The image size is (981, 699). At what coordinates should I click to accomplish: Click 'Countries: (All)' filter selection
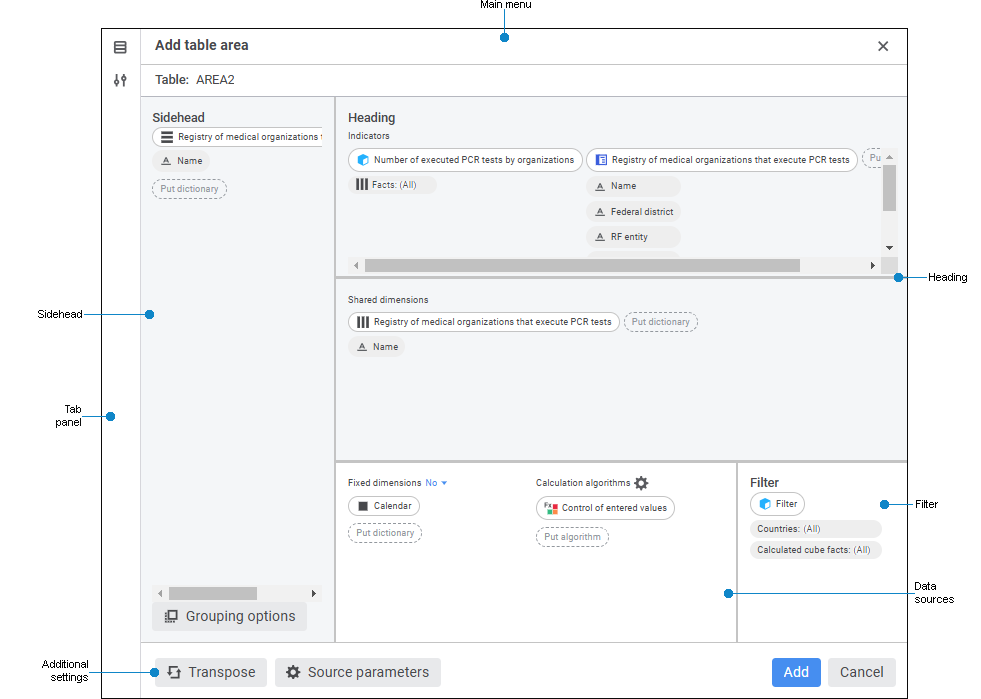(x=815, y=529)
